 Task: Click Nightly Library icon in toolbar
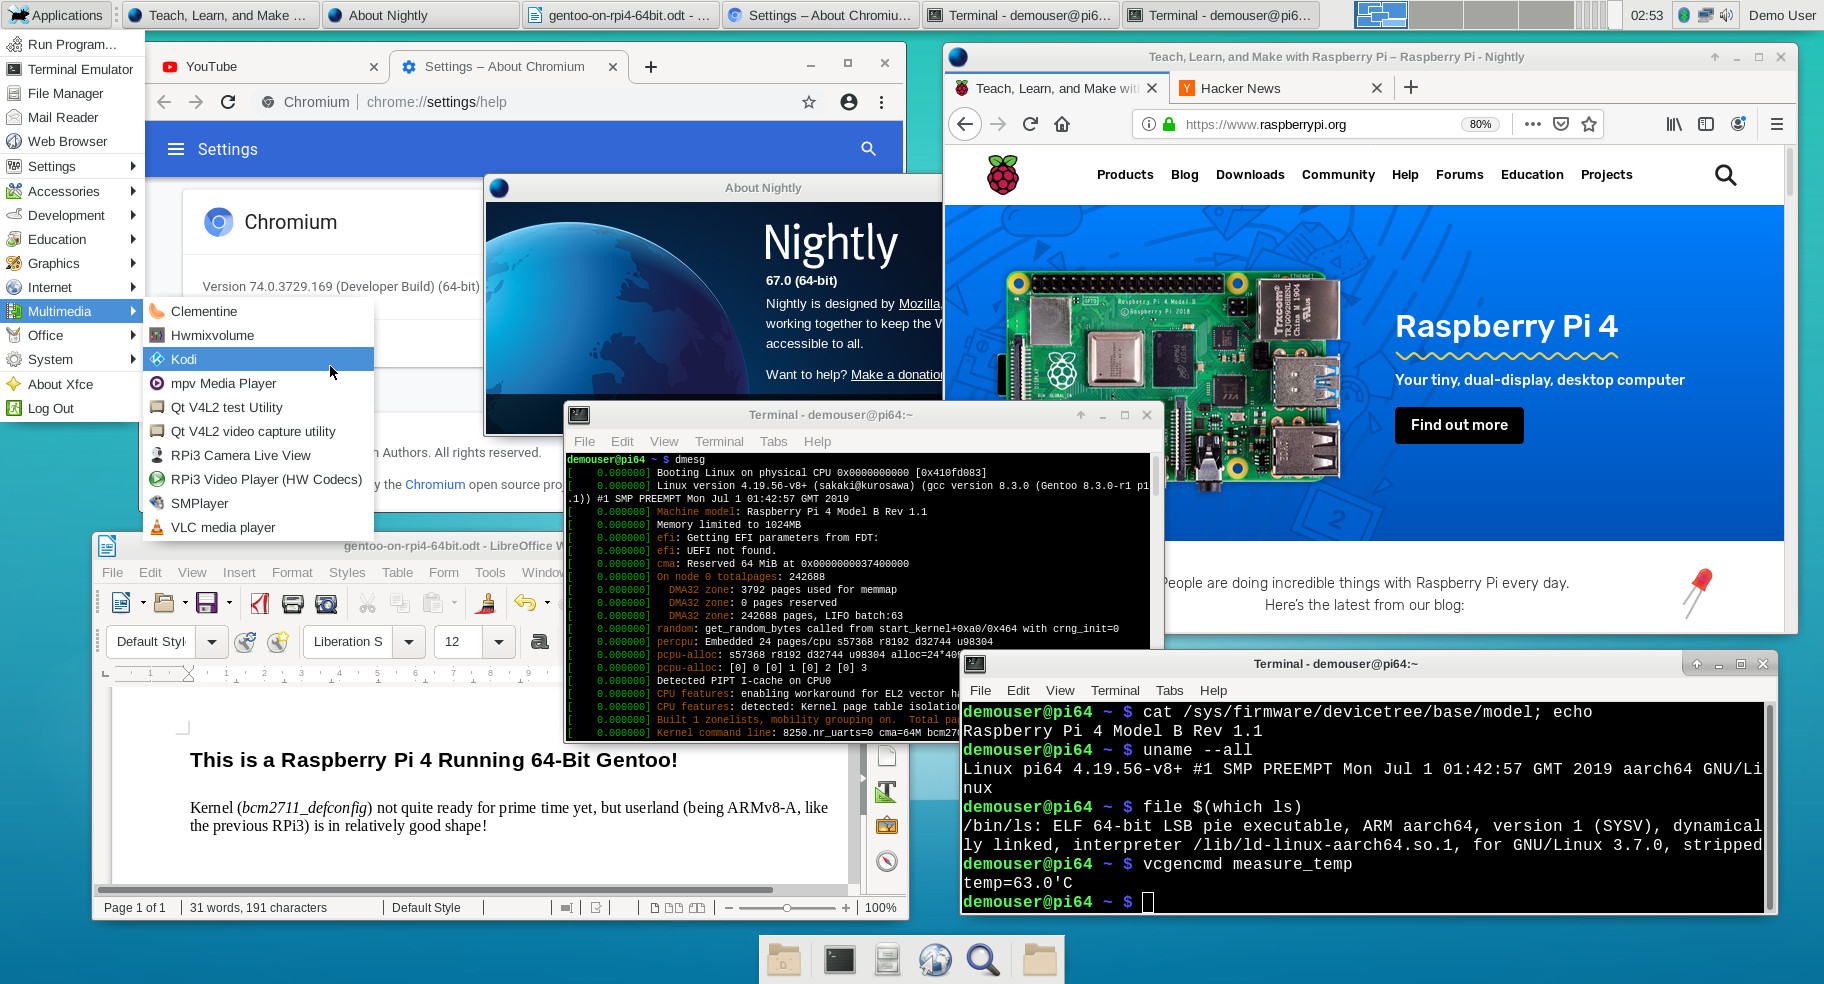point(1674,124)
